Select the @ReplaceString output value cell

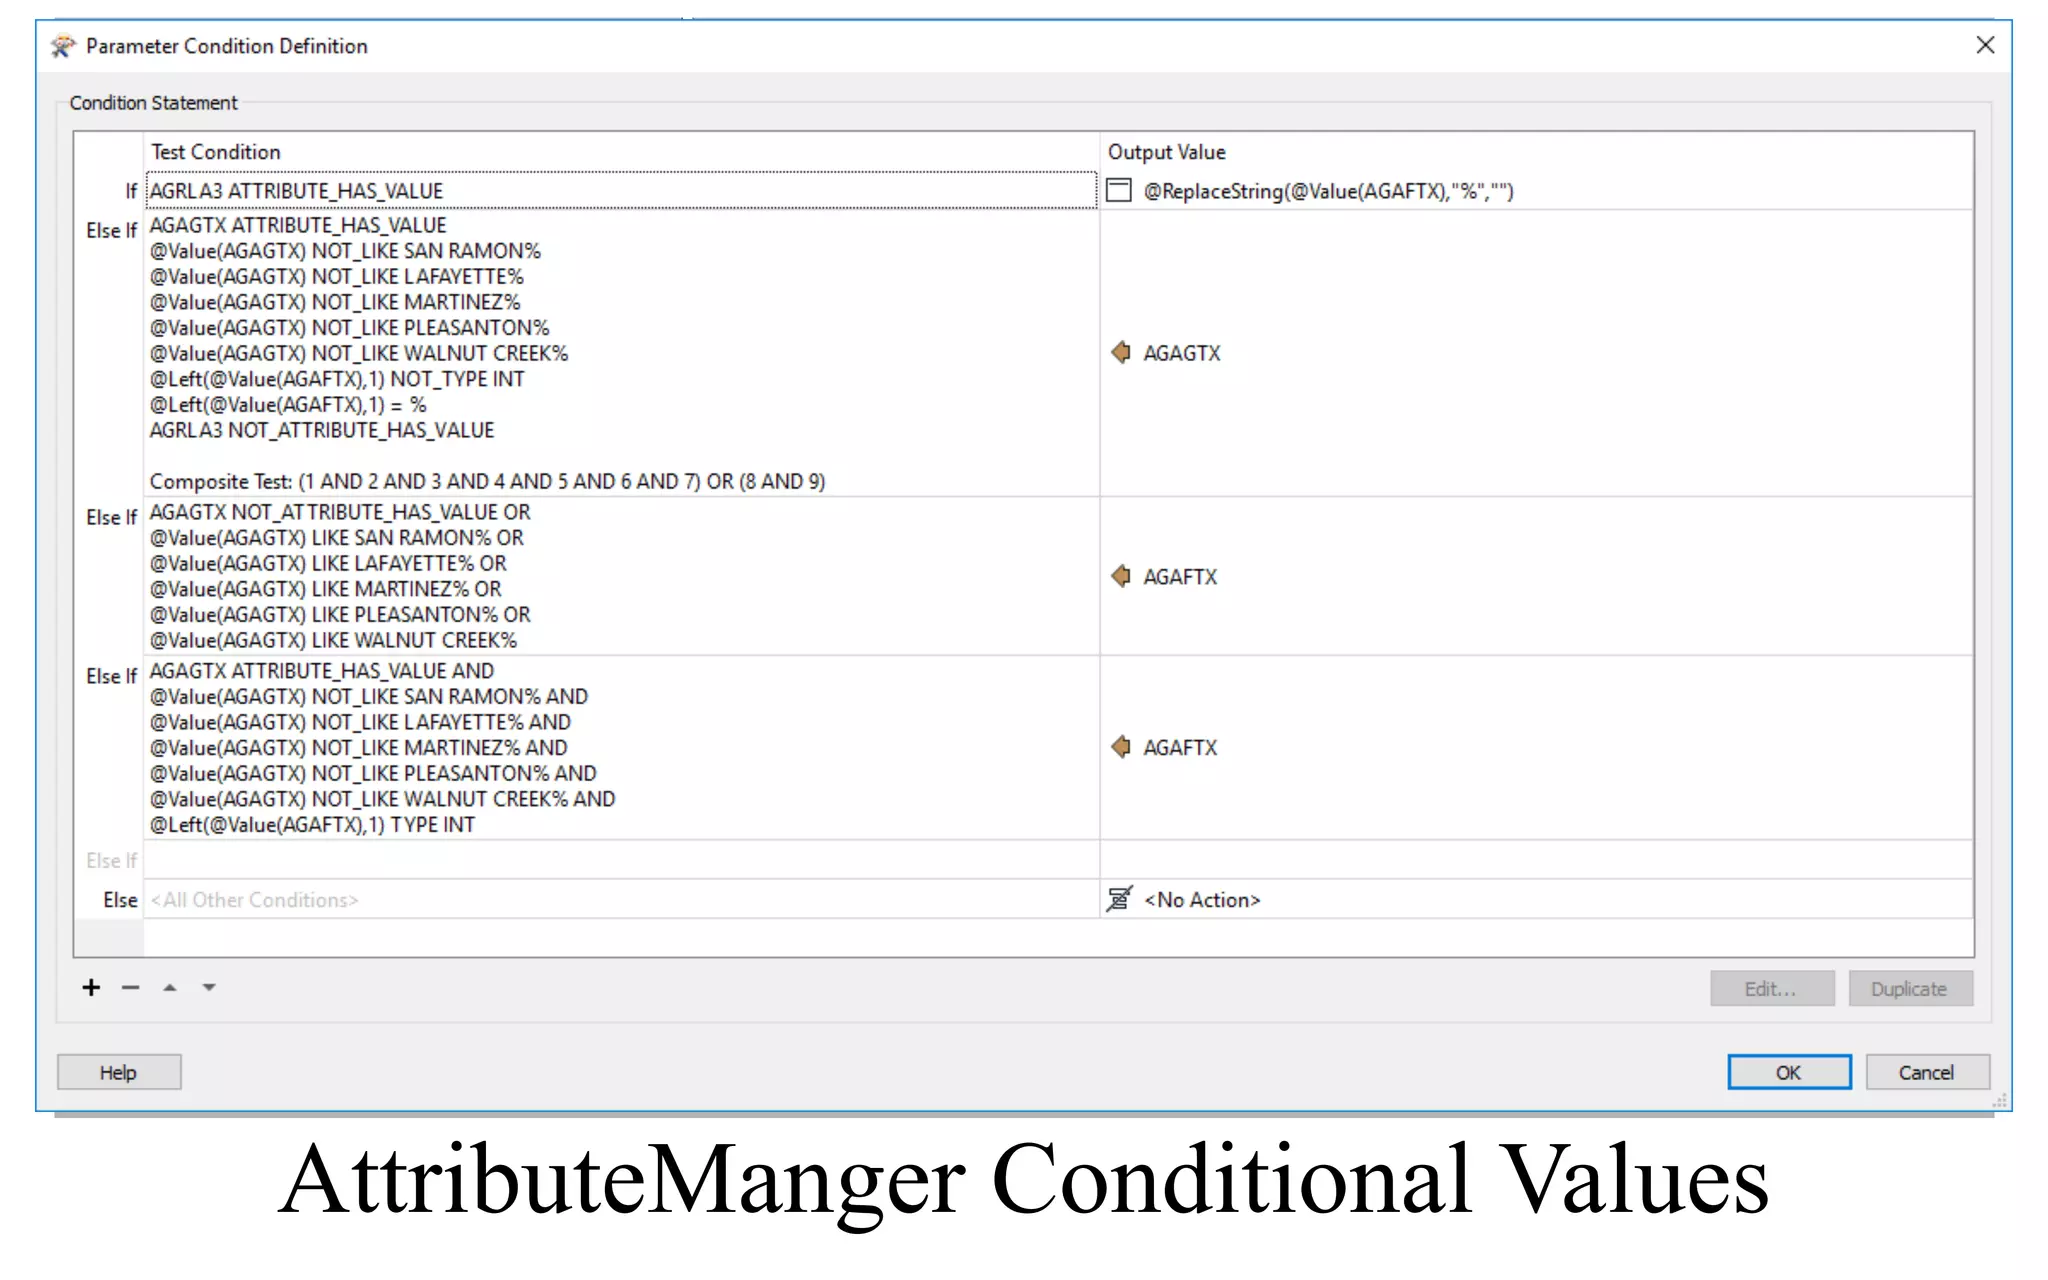pos(1537,190)
